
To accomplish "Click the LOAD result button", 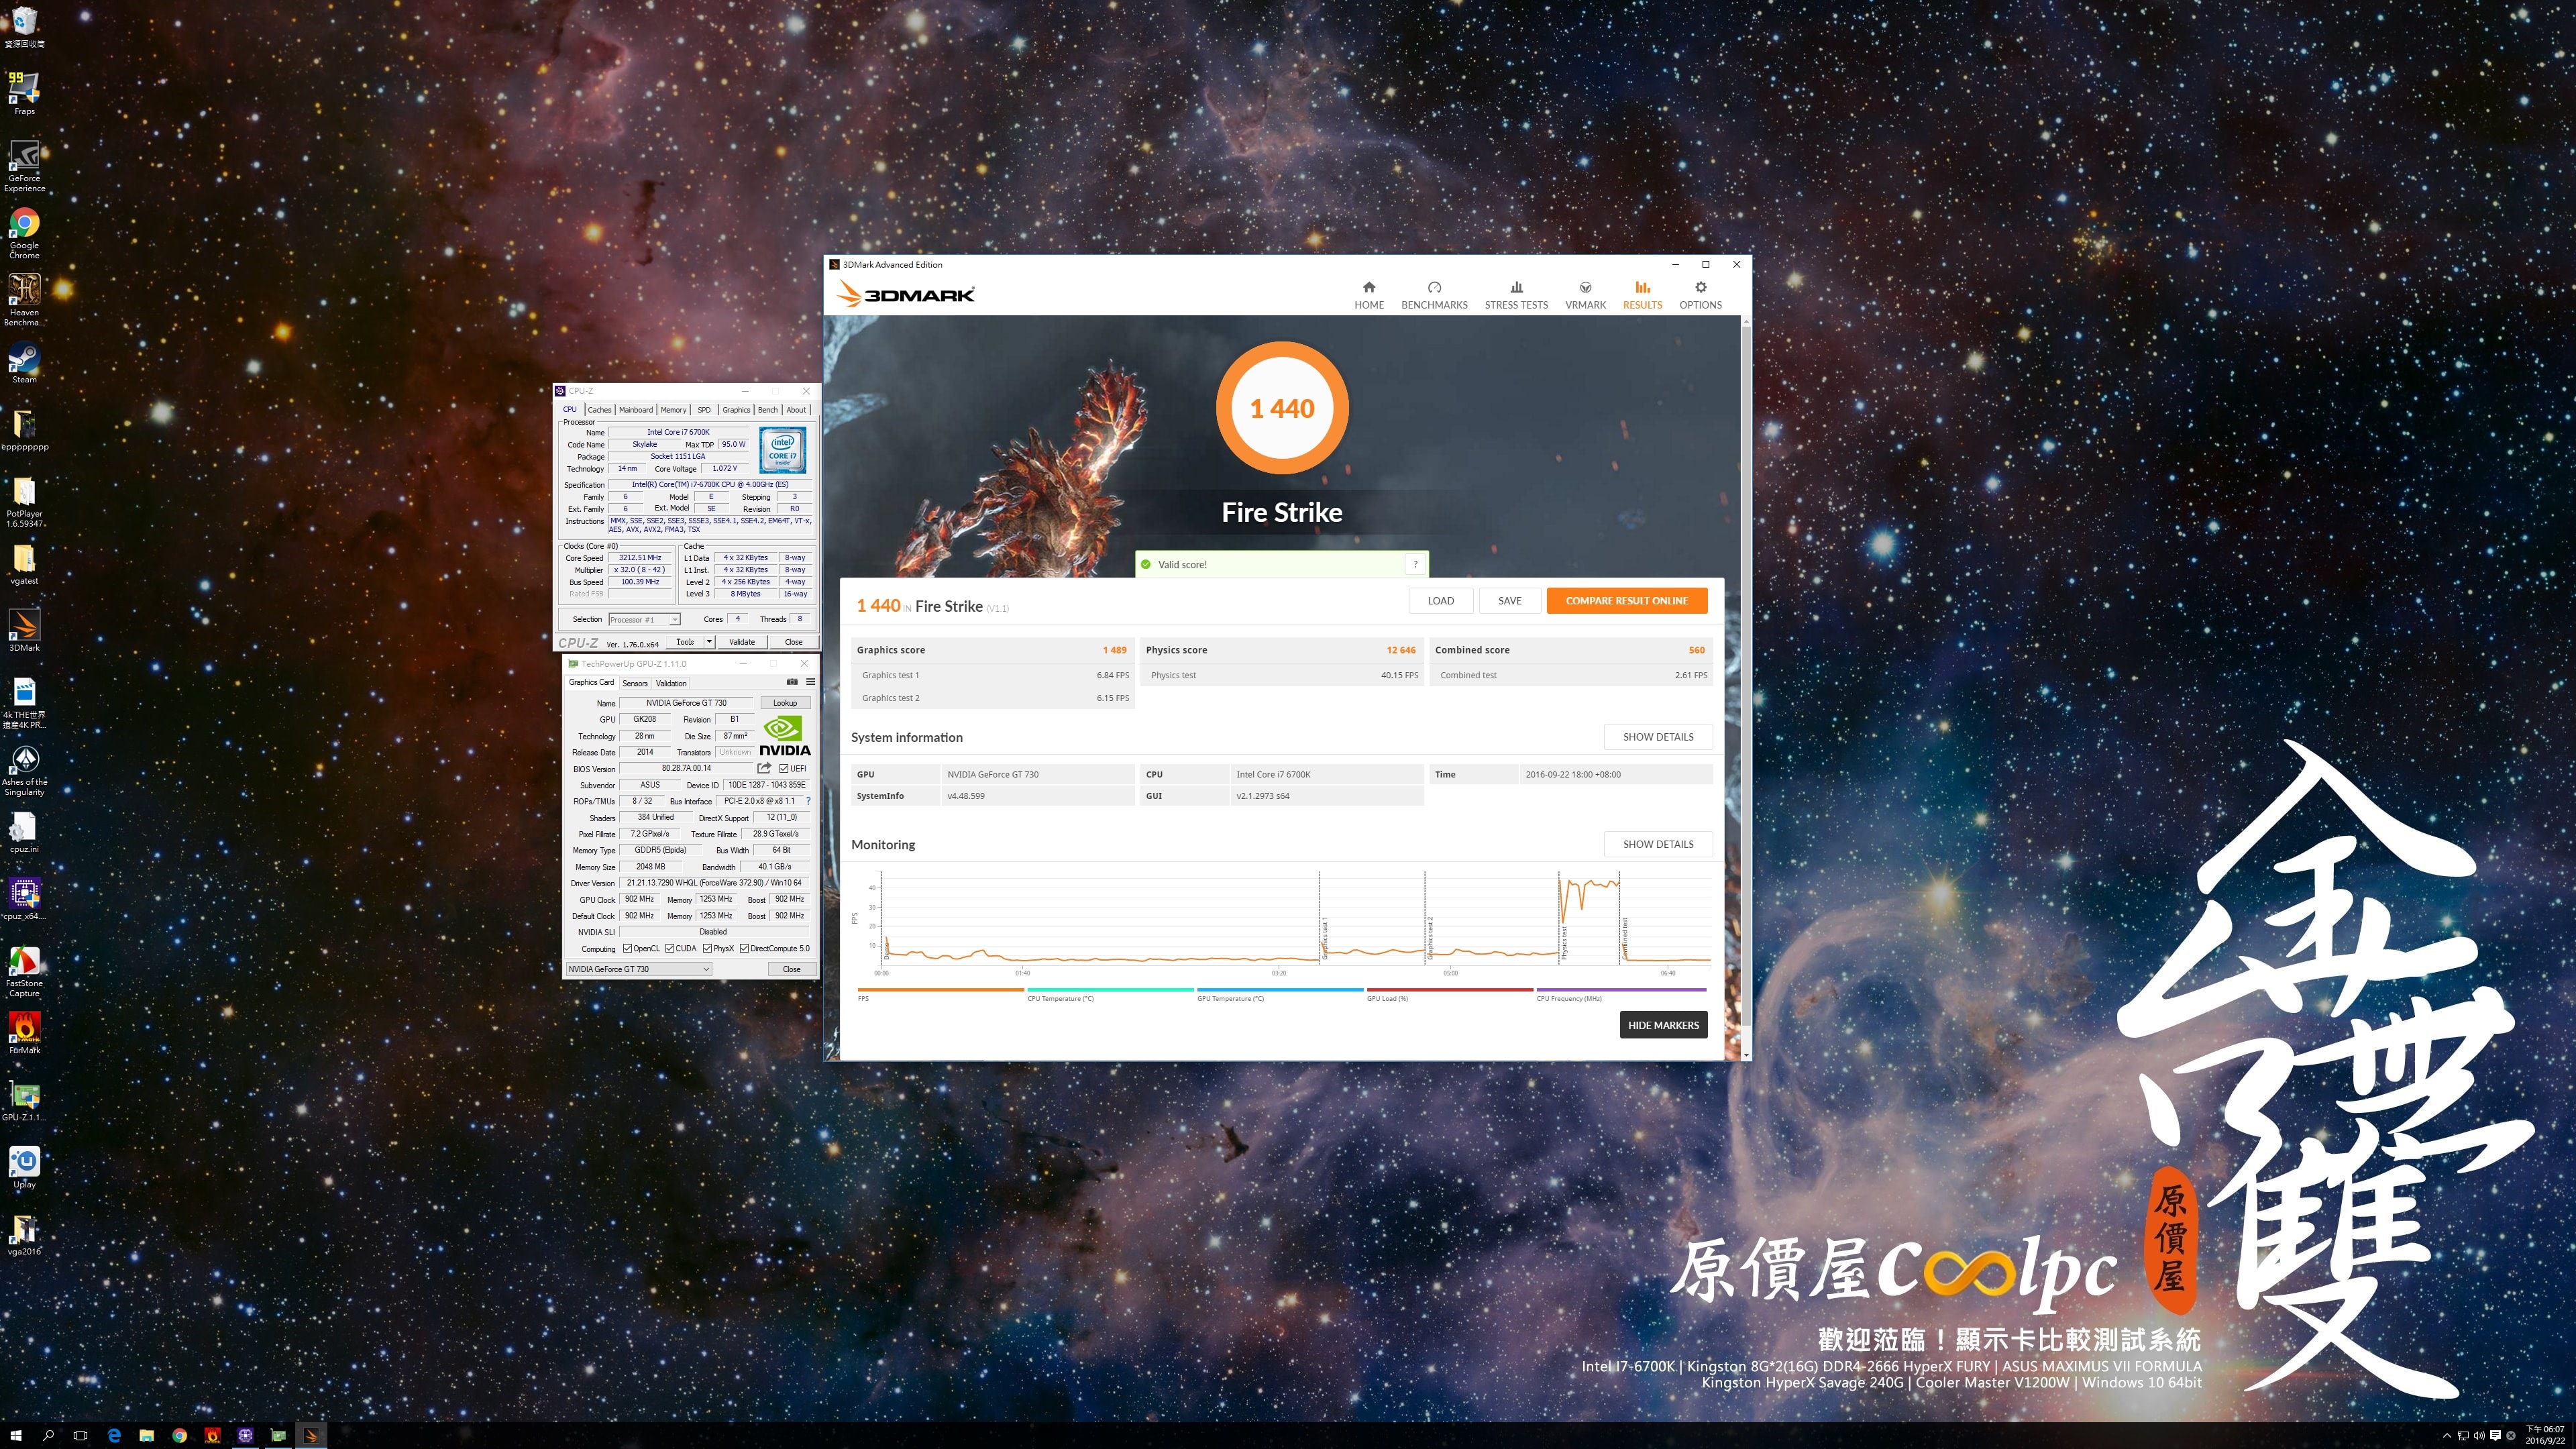I will (1440, 600).
